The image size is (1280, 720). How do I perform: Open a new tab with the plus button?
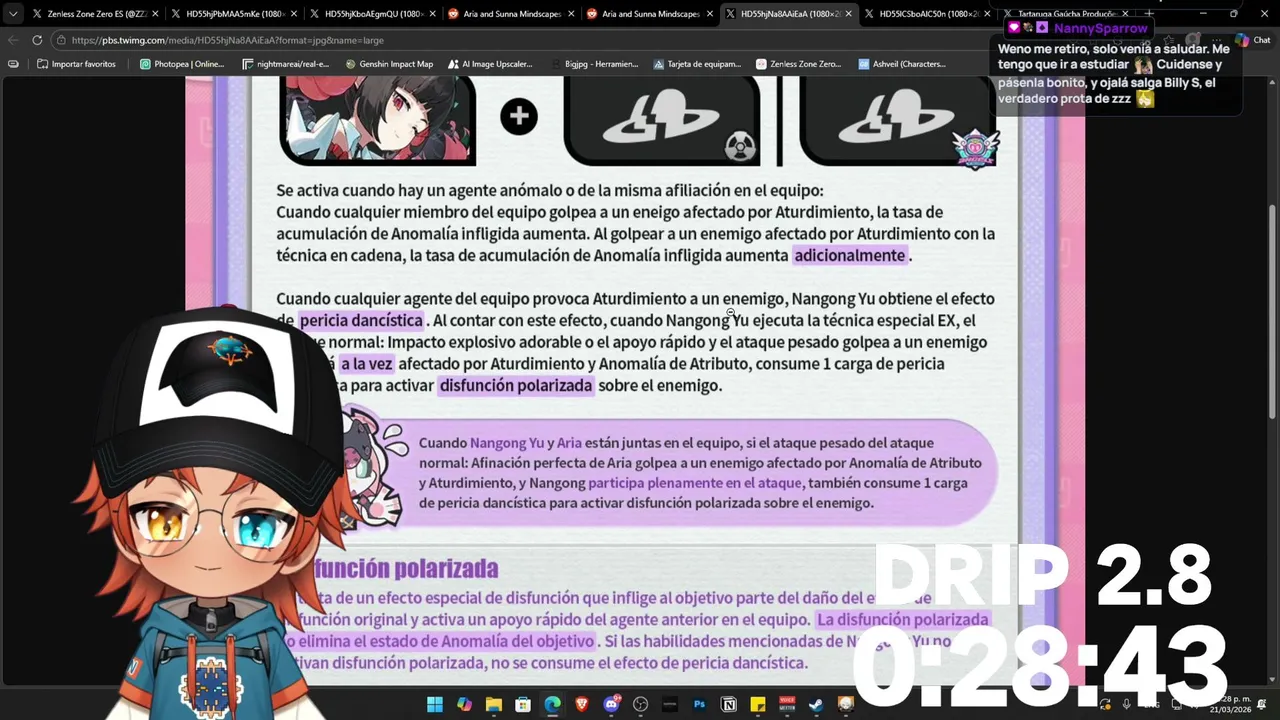(1148, 14)
